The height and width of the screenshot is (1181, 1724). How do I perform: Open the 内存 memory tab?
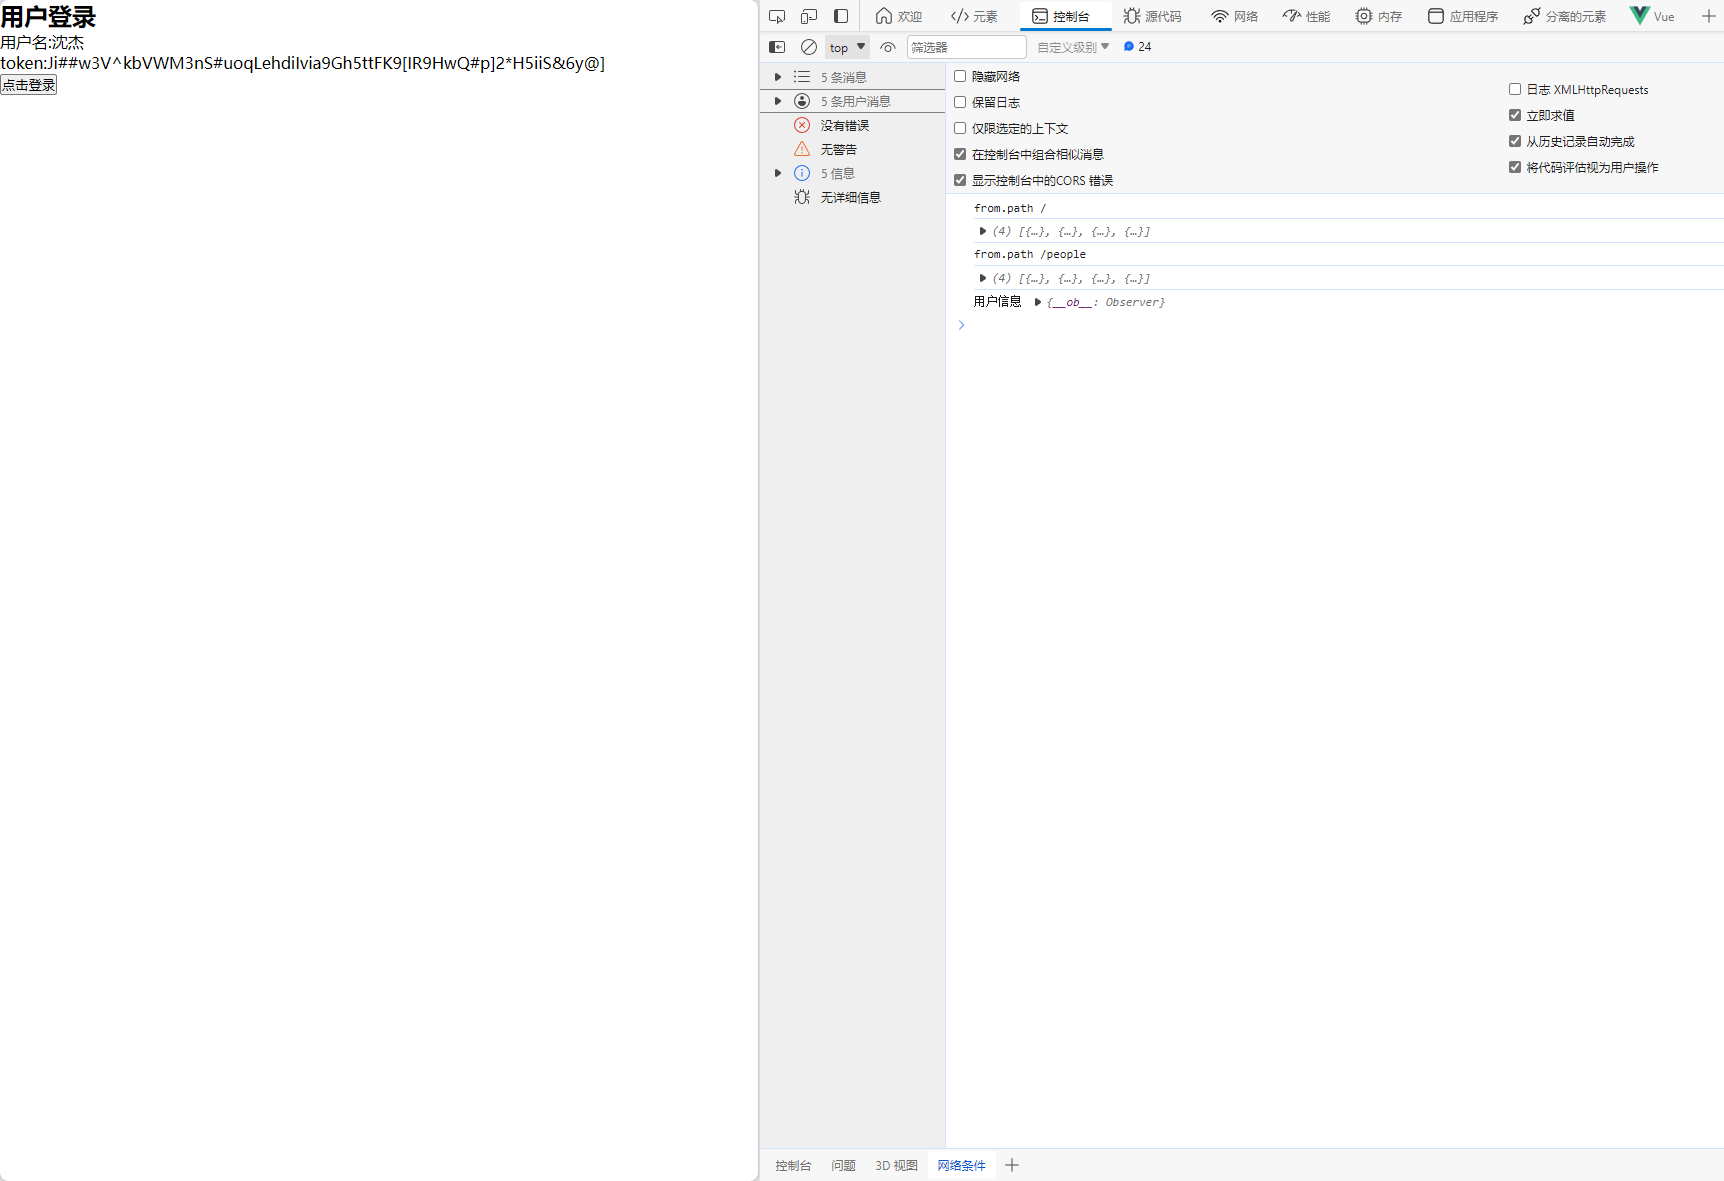pyautogui.click(x=1378, y=16)
